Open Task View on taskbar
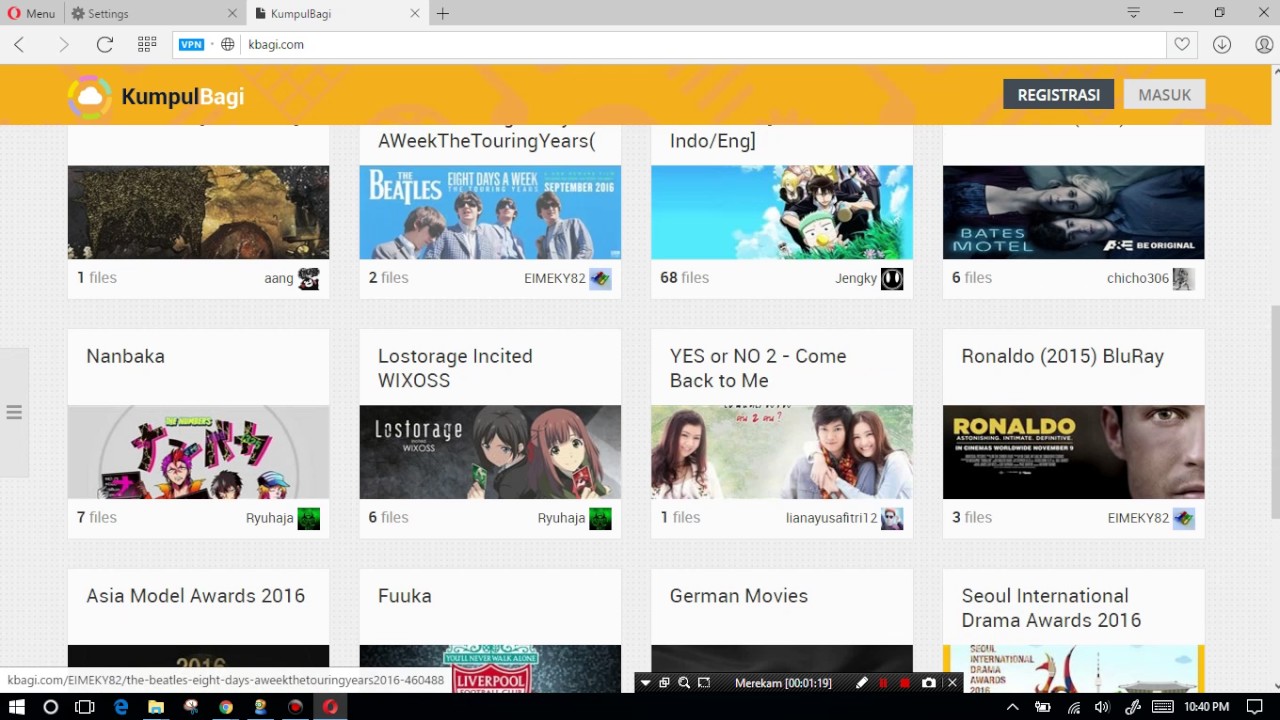The image size is (1280, 720). (85, 706)
